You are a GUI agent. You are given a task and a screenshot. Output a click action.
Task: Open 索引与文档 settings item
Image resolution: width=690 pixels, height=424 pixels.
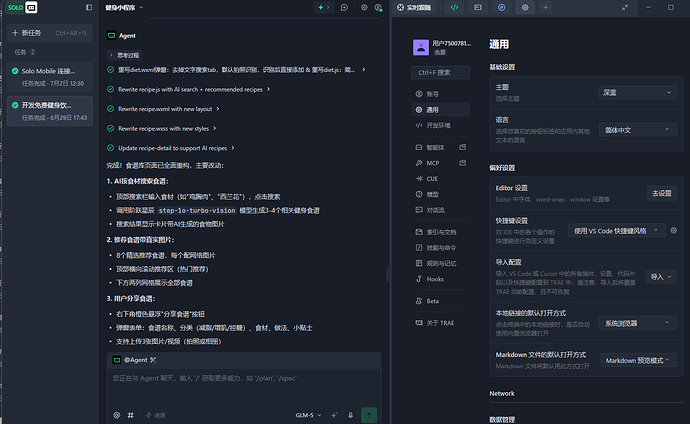click(440, 232)
